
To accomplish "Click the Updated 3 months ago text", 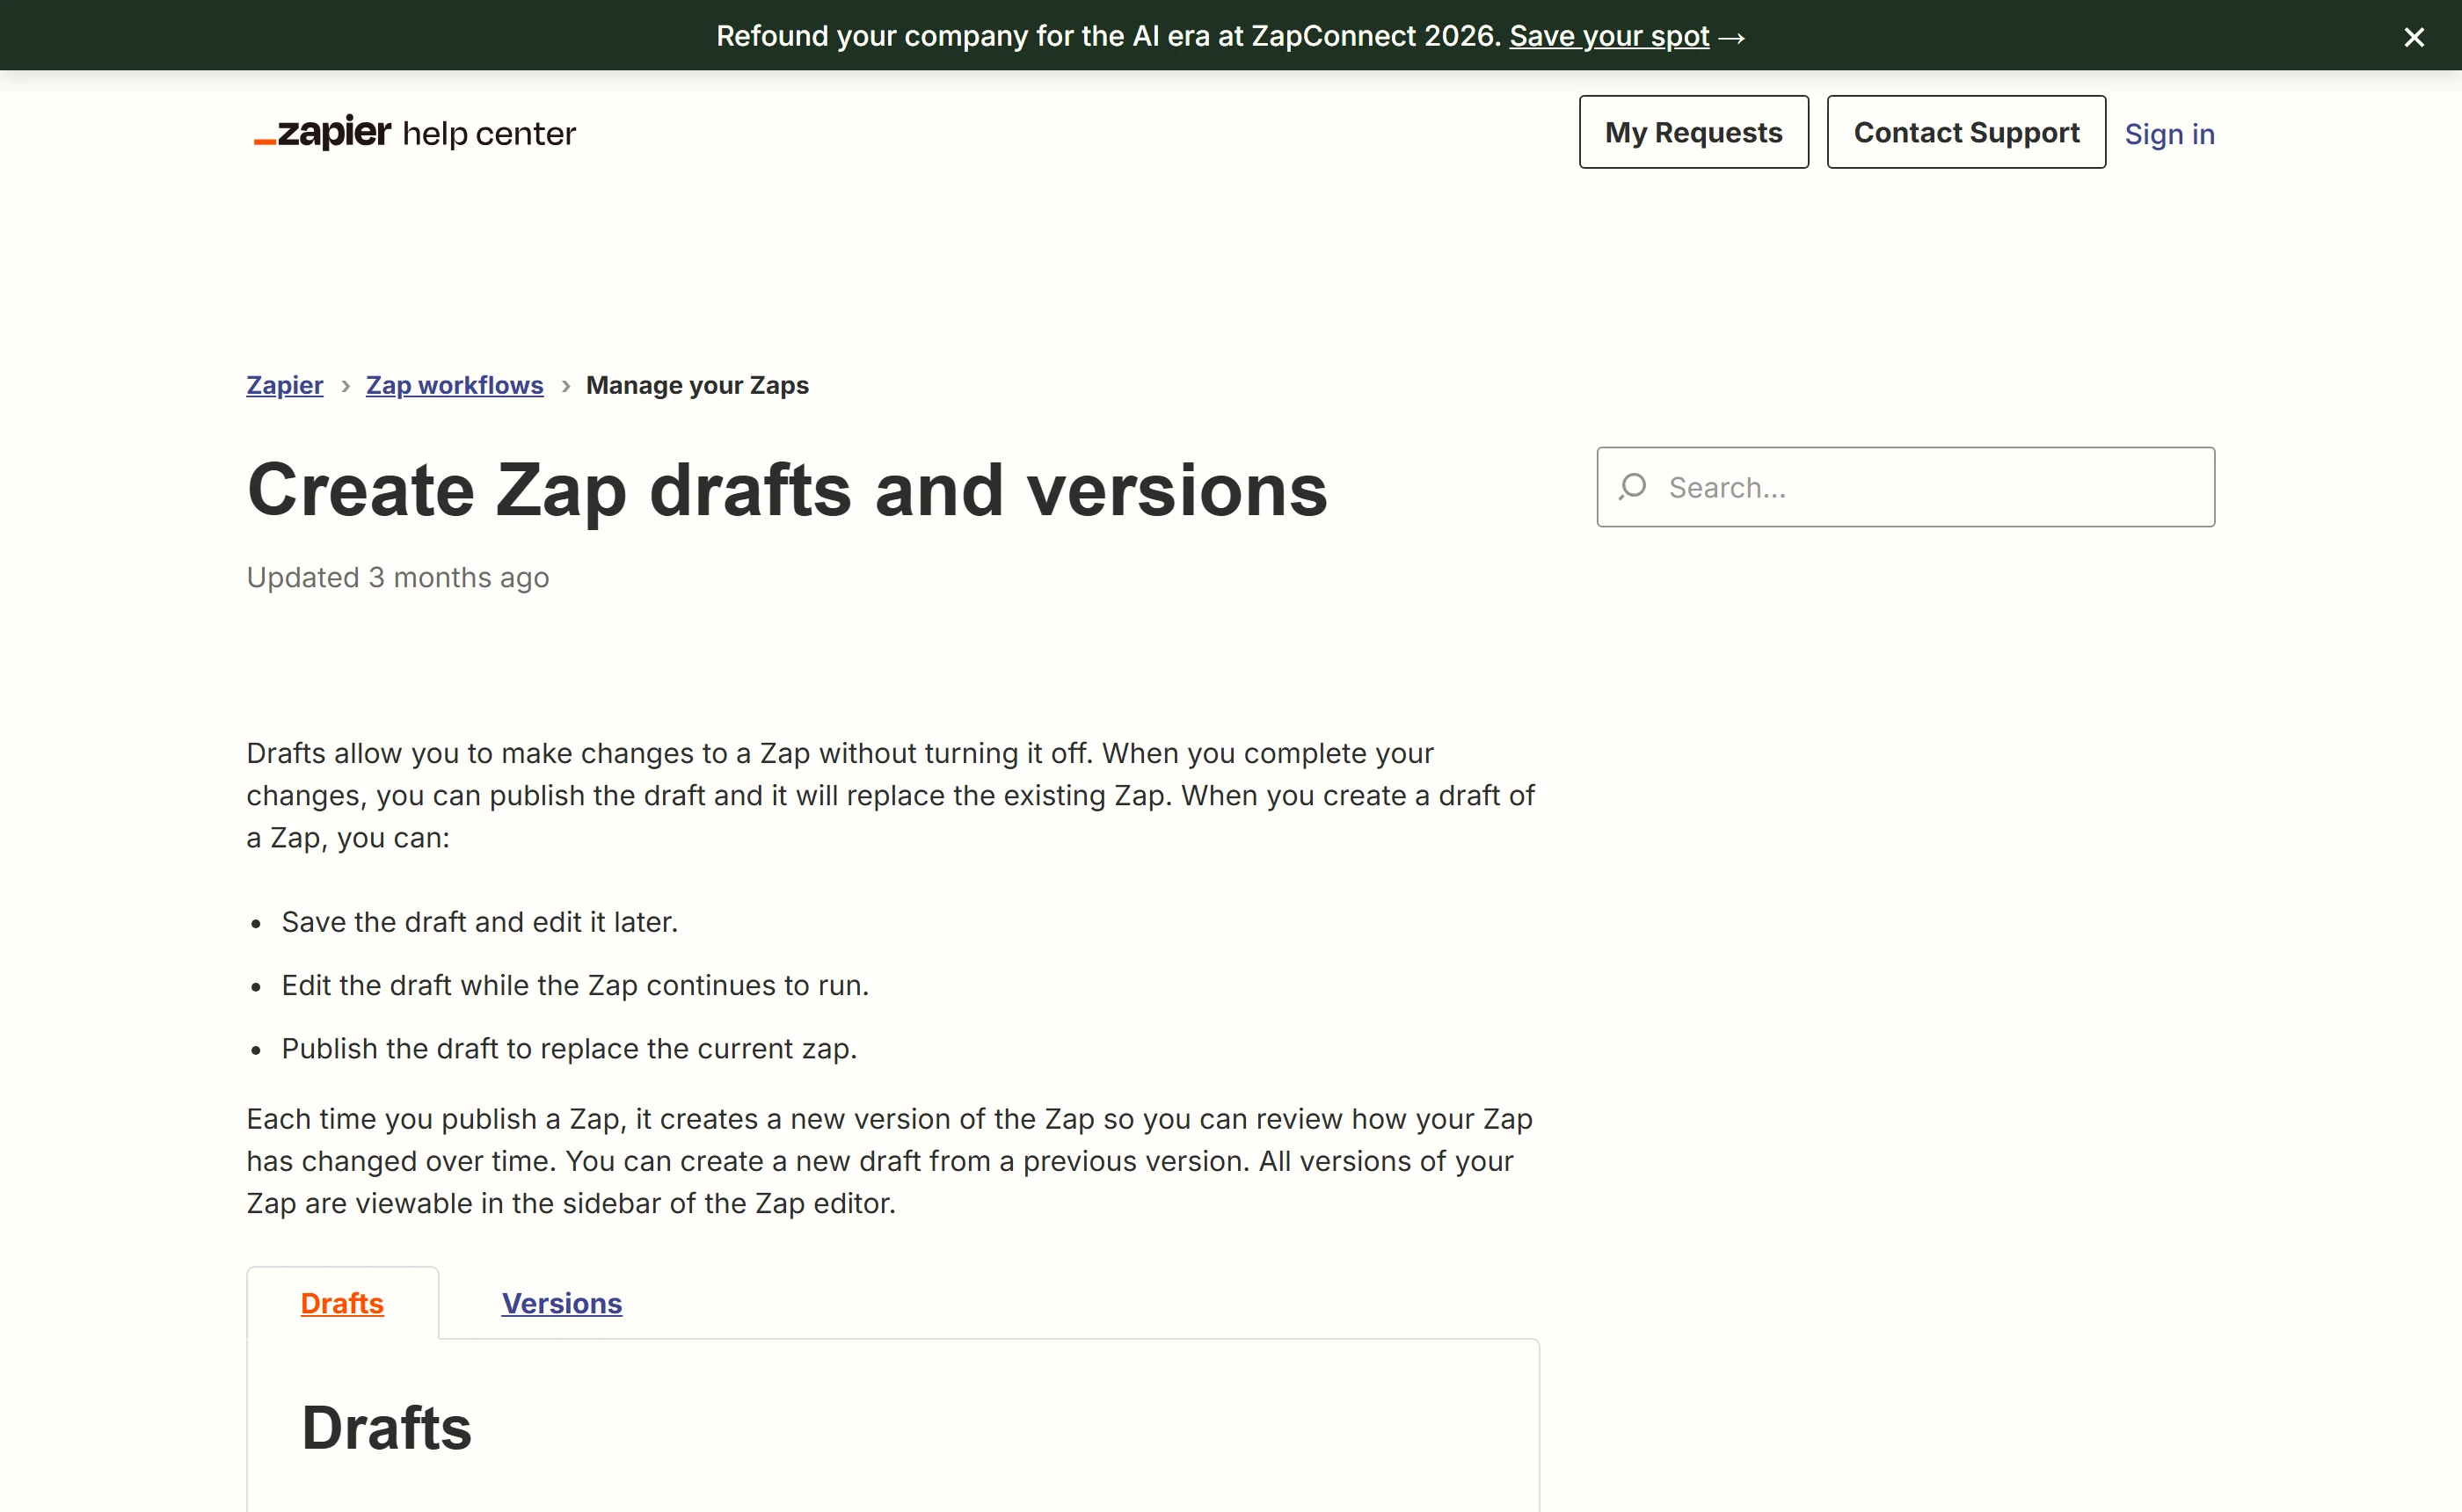I will point(398,577).
